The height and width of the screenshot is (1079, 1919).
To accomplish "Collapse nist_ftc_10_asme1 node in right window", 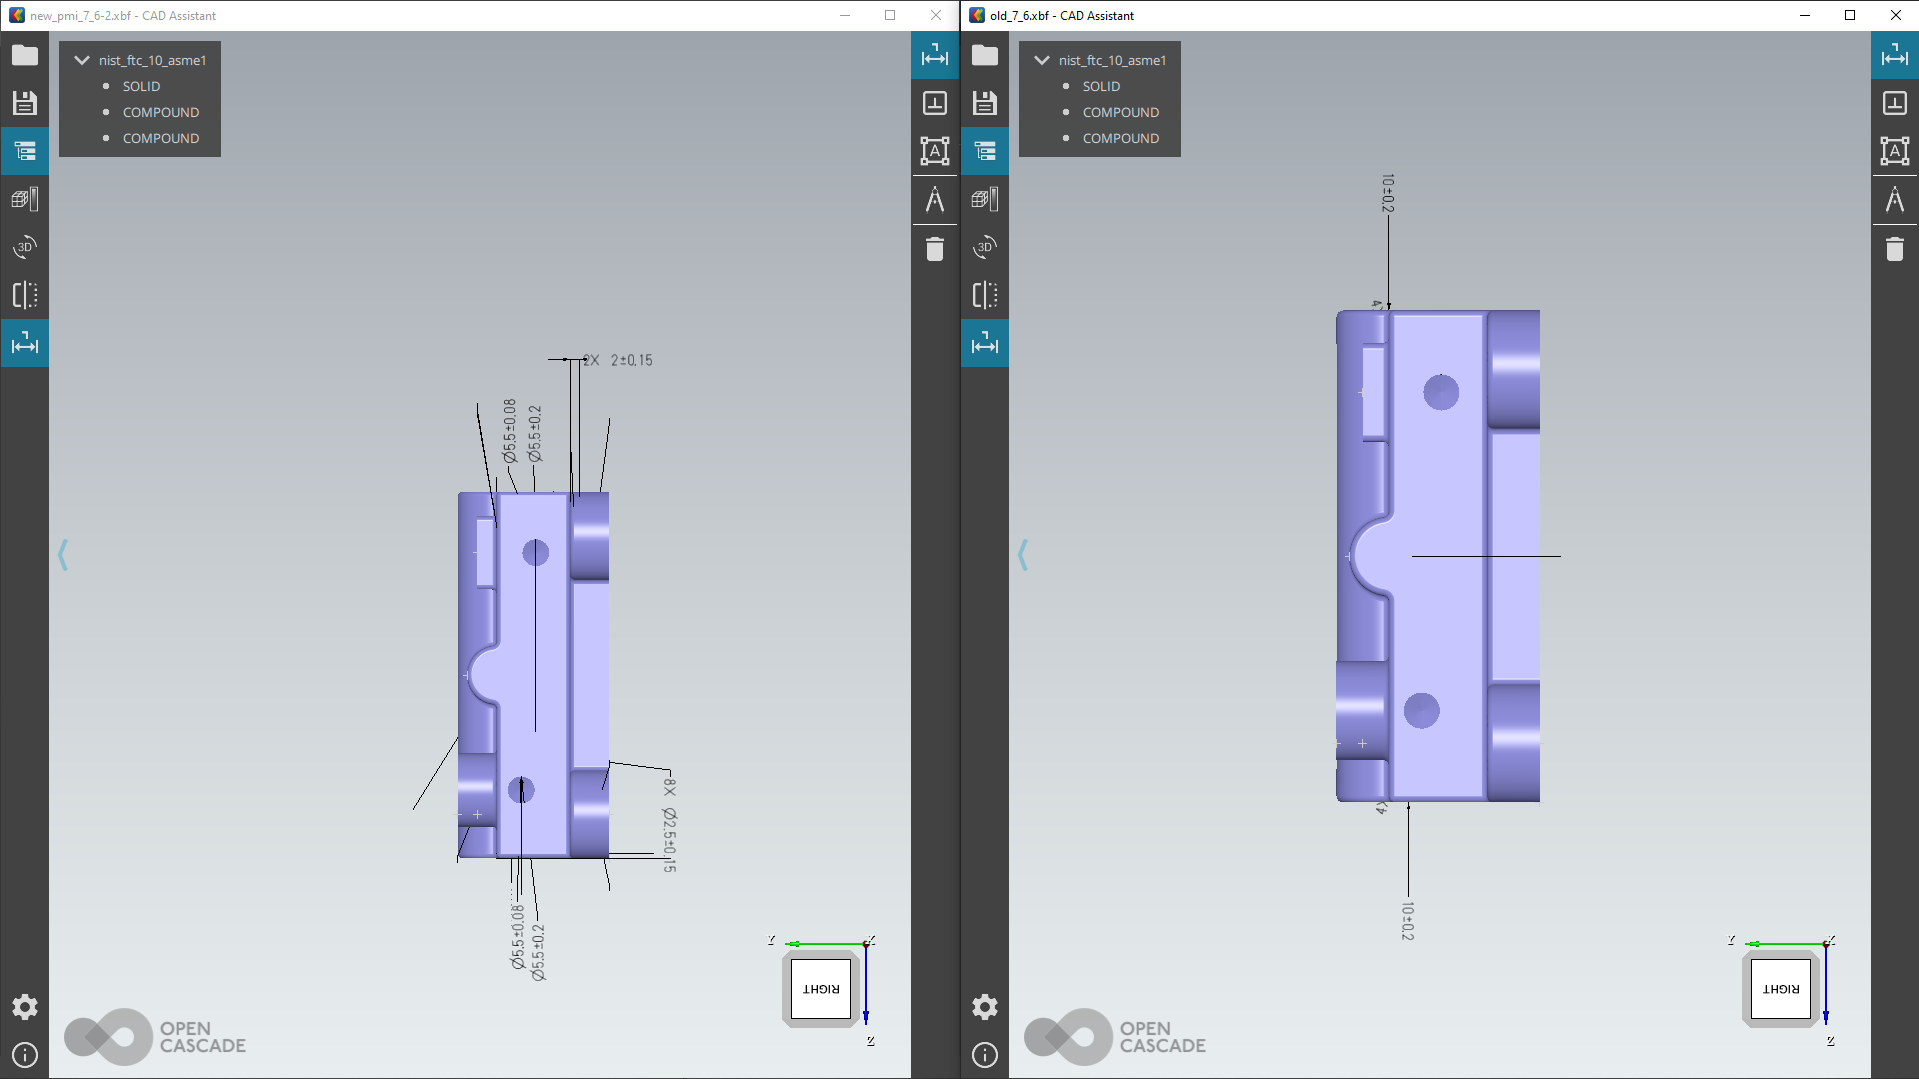I will pos(1042,60).
